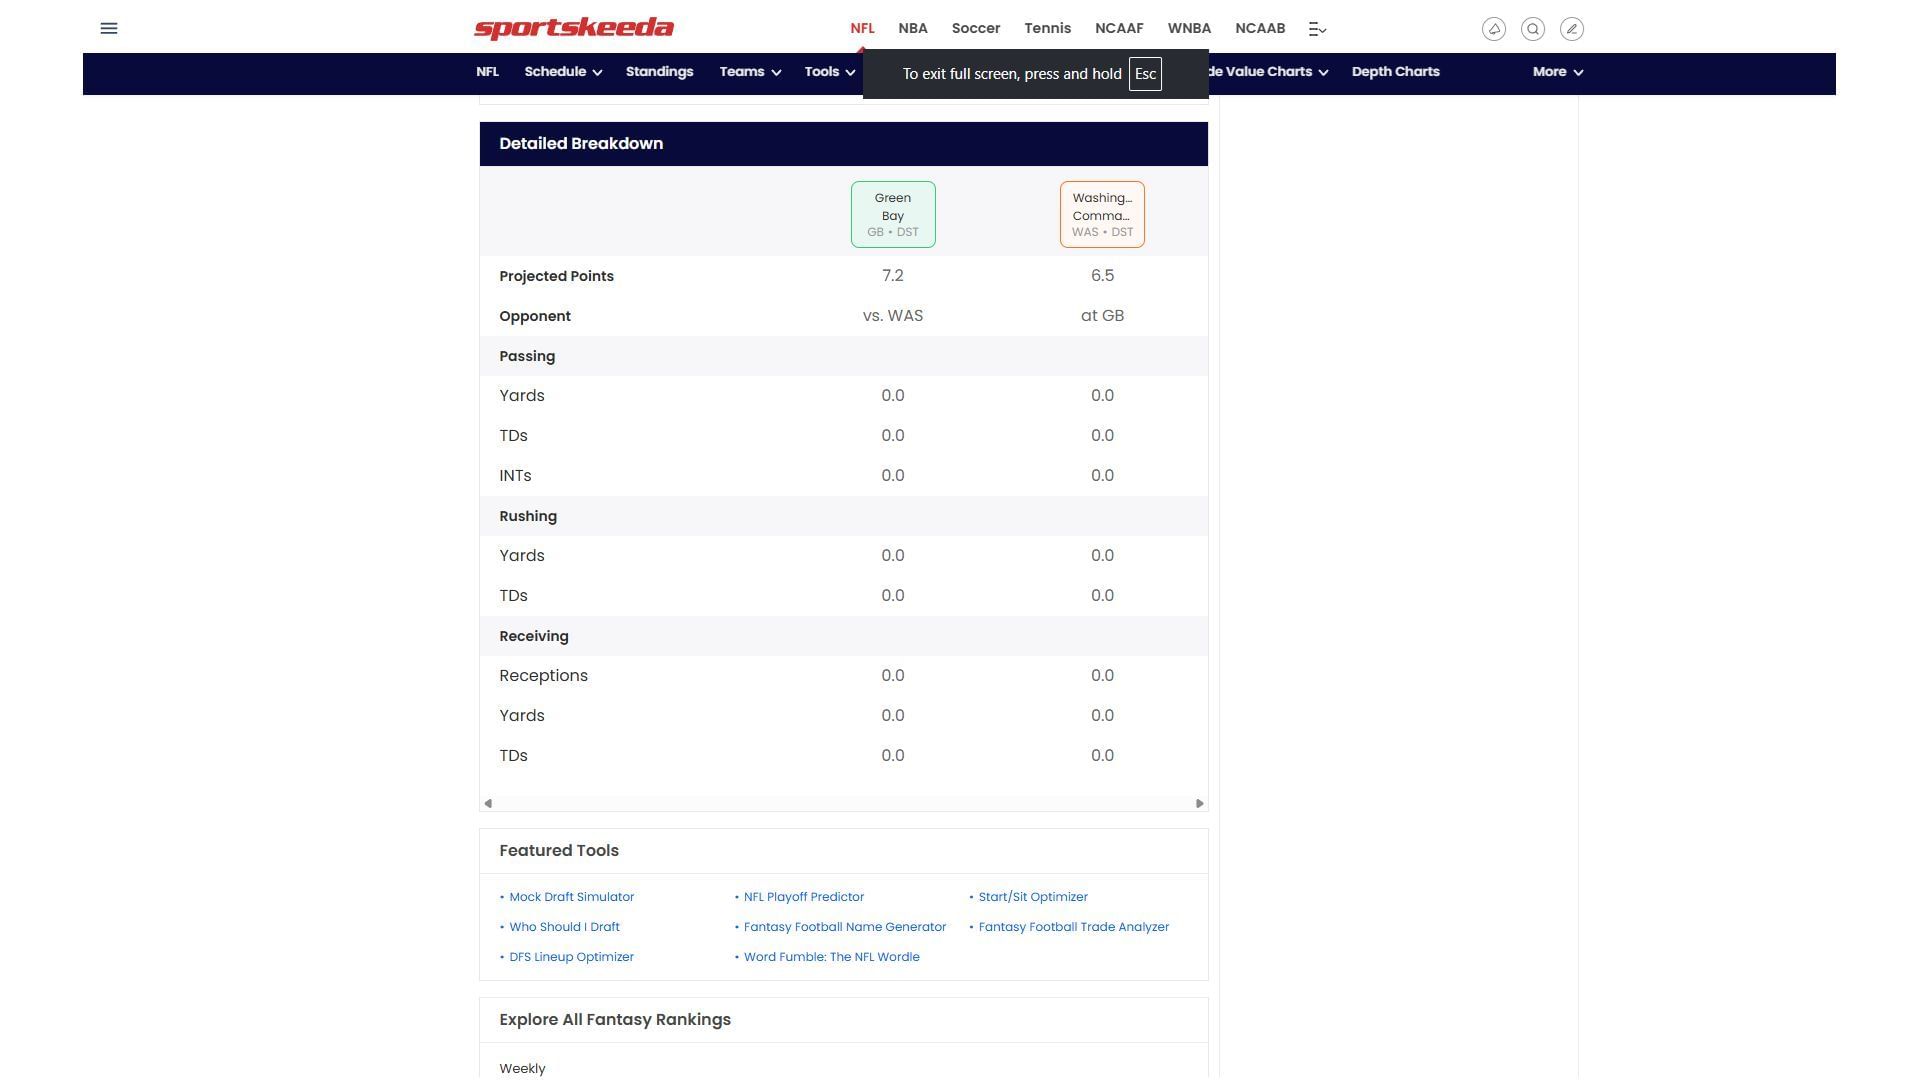The height and width of the screenshot is (1080, 1920).
Task: Open the more sports list icon
Action: tap(1317, 29)
